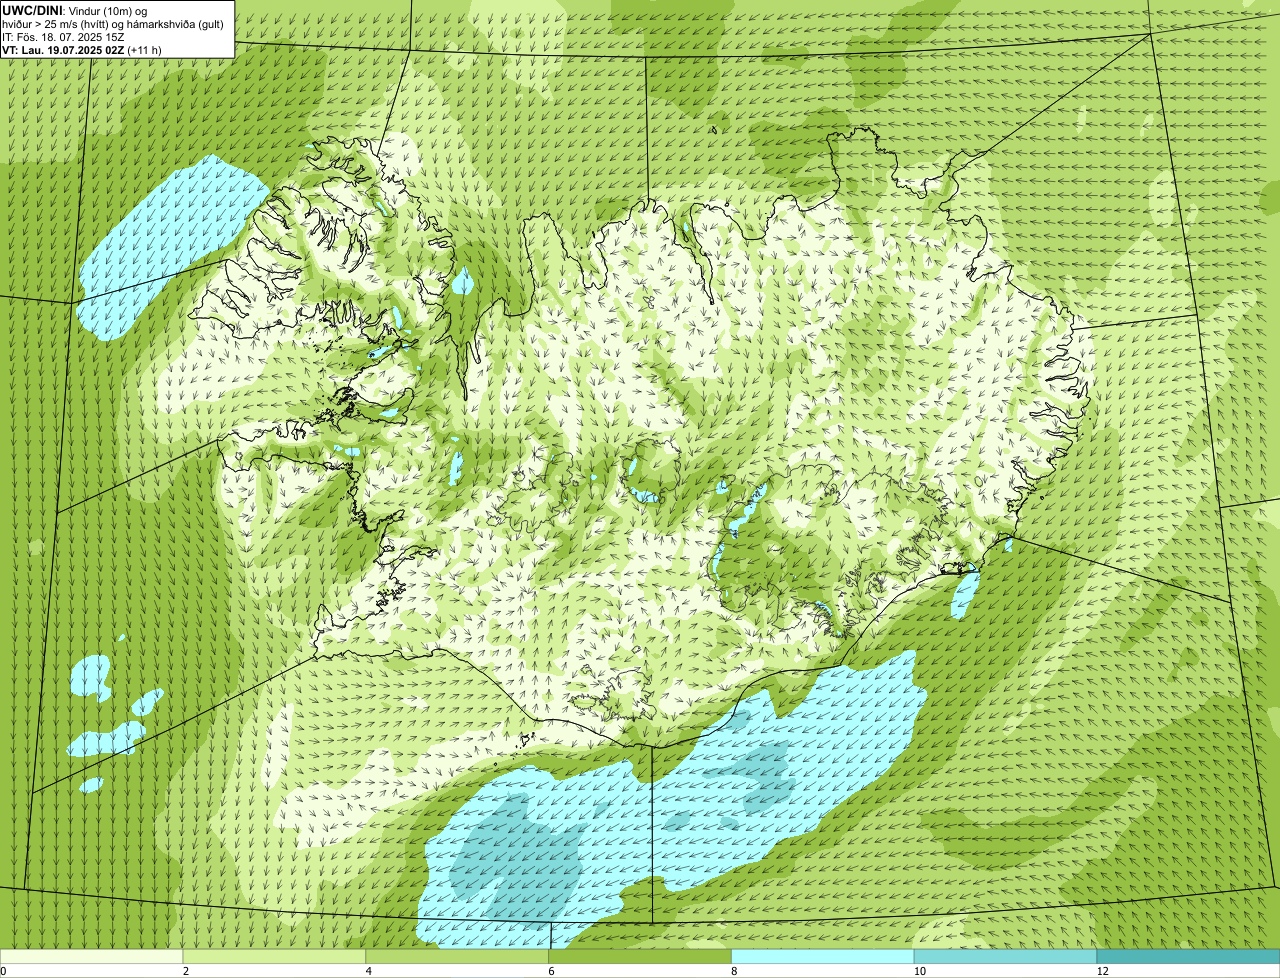
Task: Click the title line 'UWC/DINI: Vindur (10m) og'
Action: [x=75, y=10]
